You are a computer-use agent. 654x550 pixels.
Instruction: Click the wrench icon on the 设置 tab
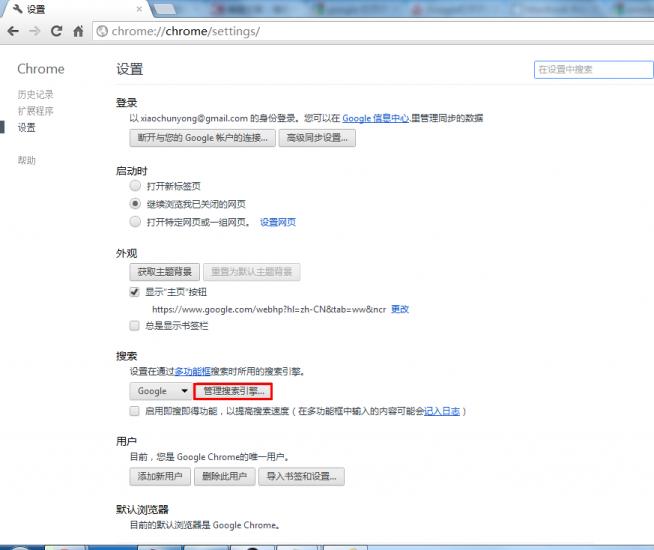pos(18,9)
